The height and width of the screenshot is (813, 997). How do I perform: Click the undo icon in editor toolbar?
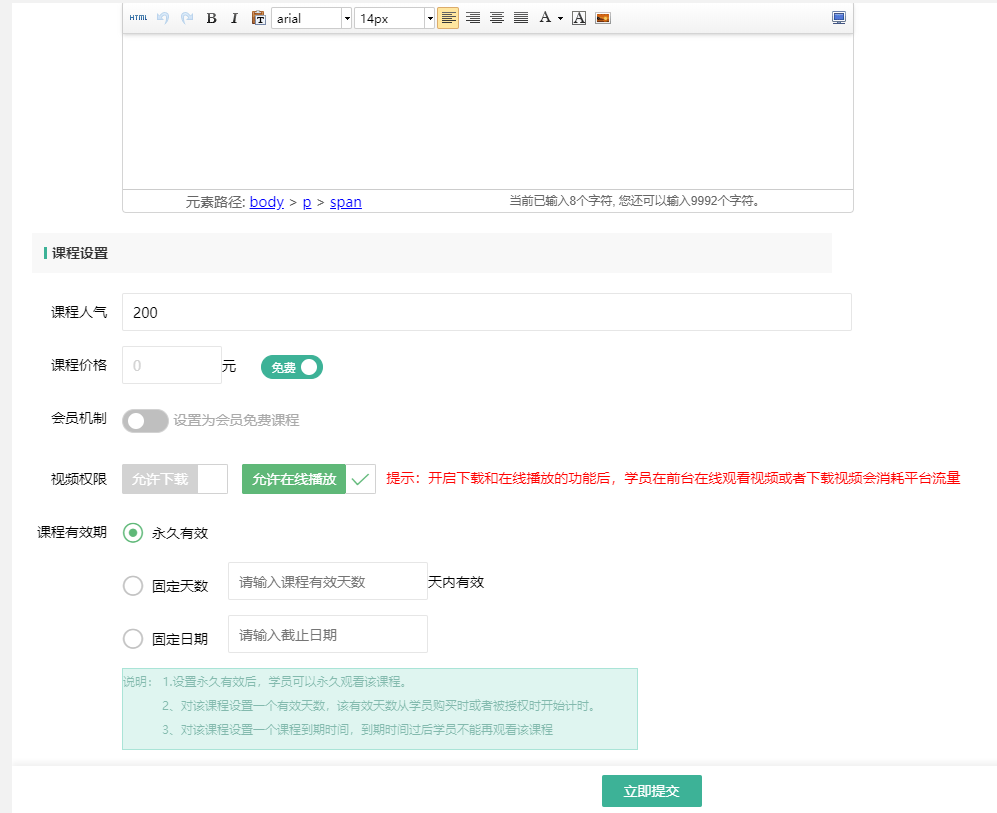pos(163,18)
